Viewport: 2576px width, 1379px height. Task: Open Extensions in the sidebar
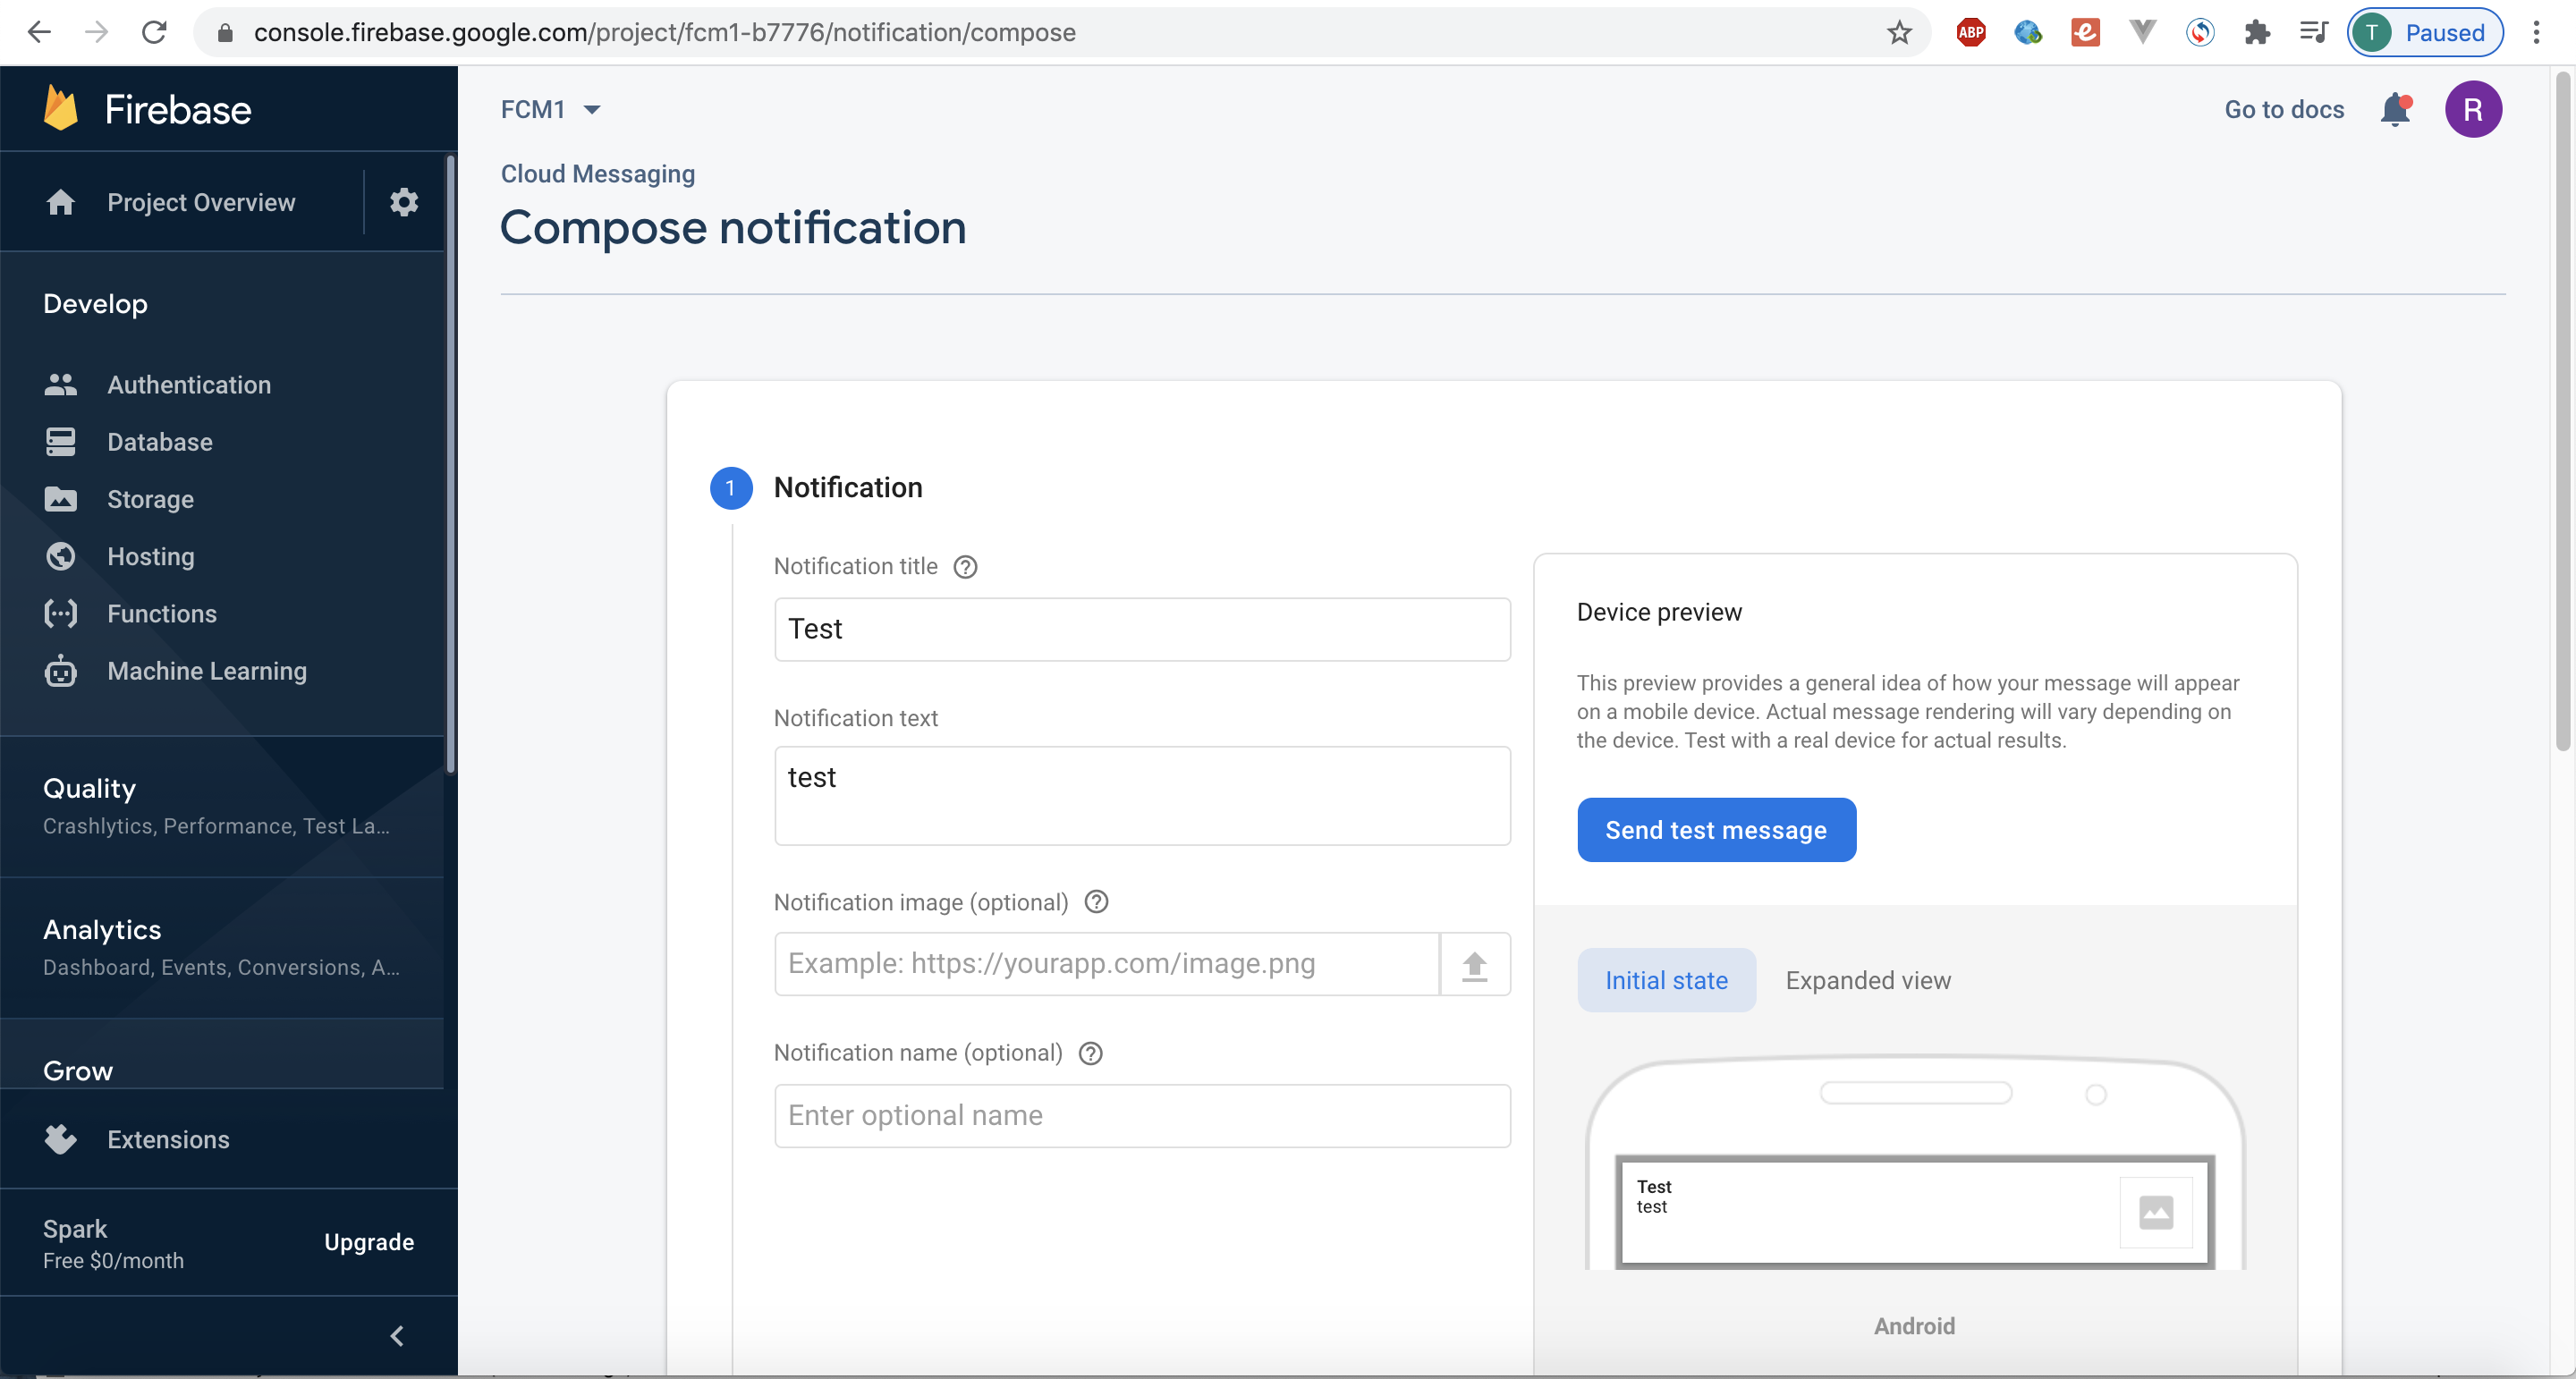pos(168,1140)
